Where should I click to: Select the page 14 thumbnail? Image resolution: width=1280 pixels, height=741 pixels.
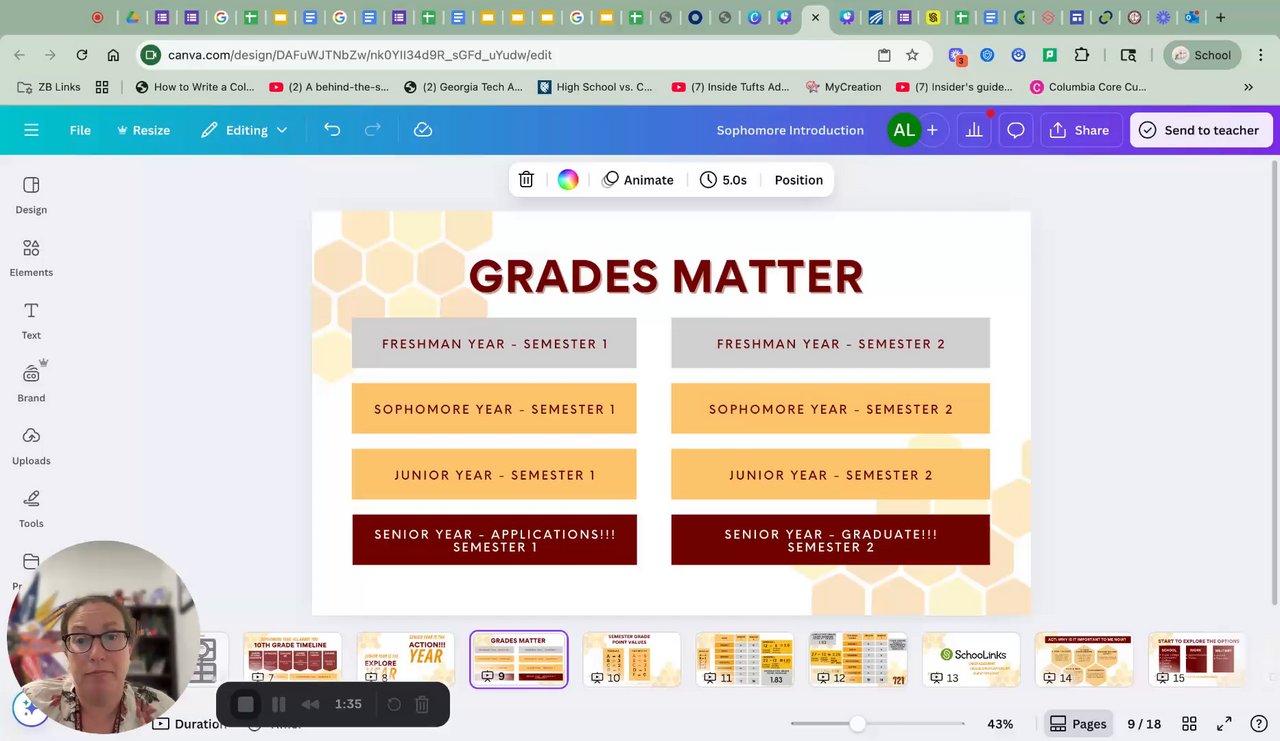(x=1084, y=659)
